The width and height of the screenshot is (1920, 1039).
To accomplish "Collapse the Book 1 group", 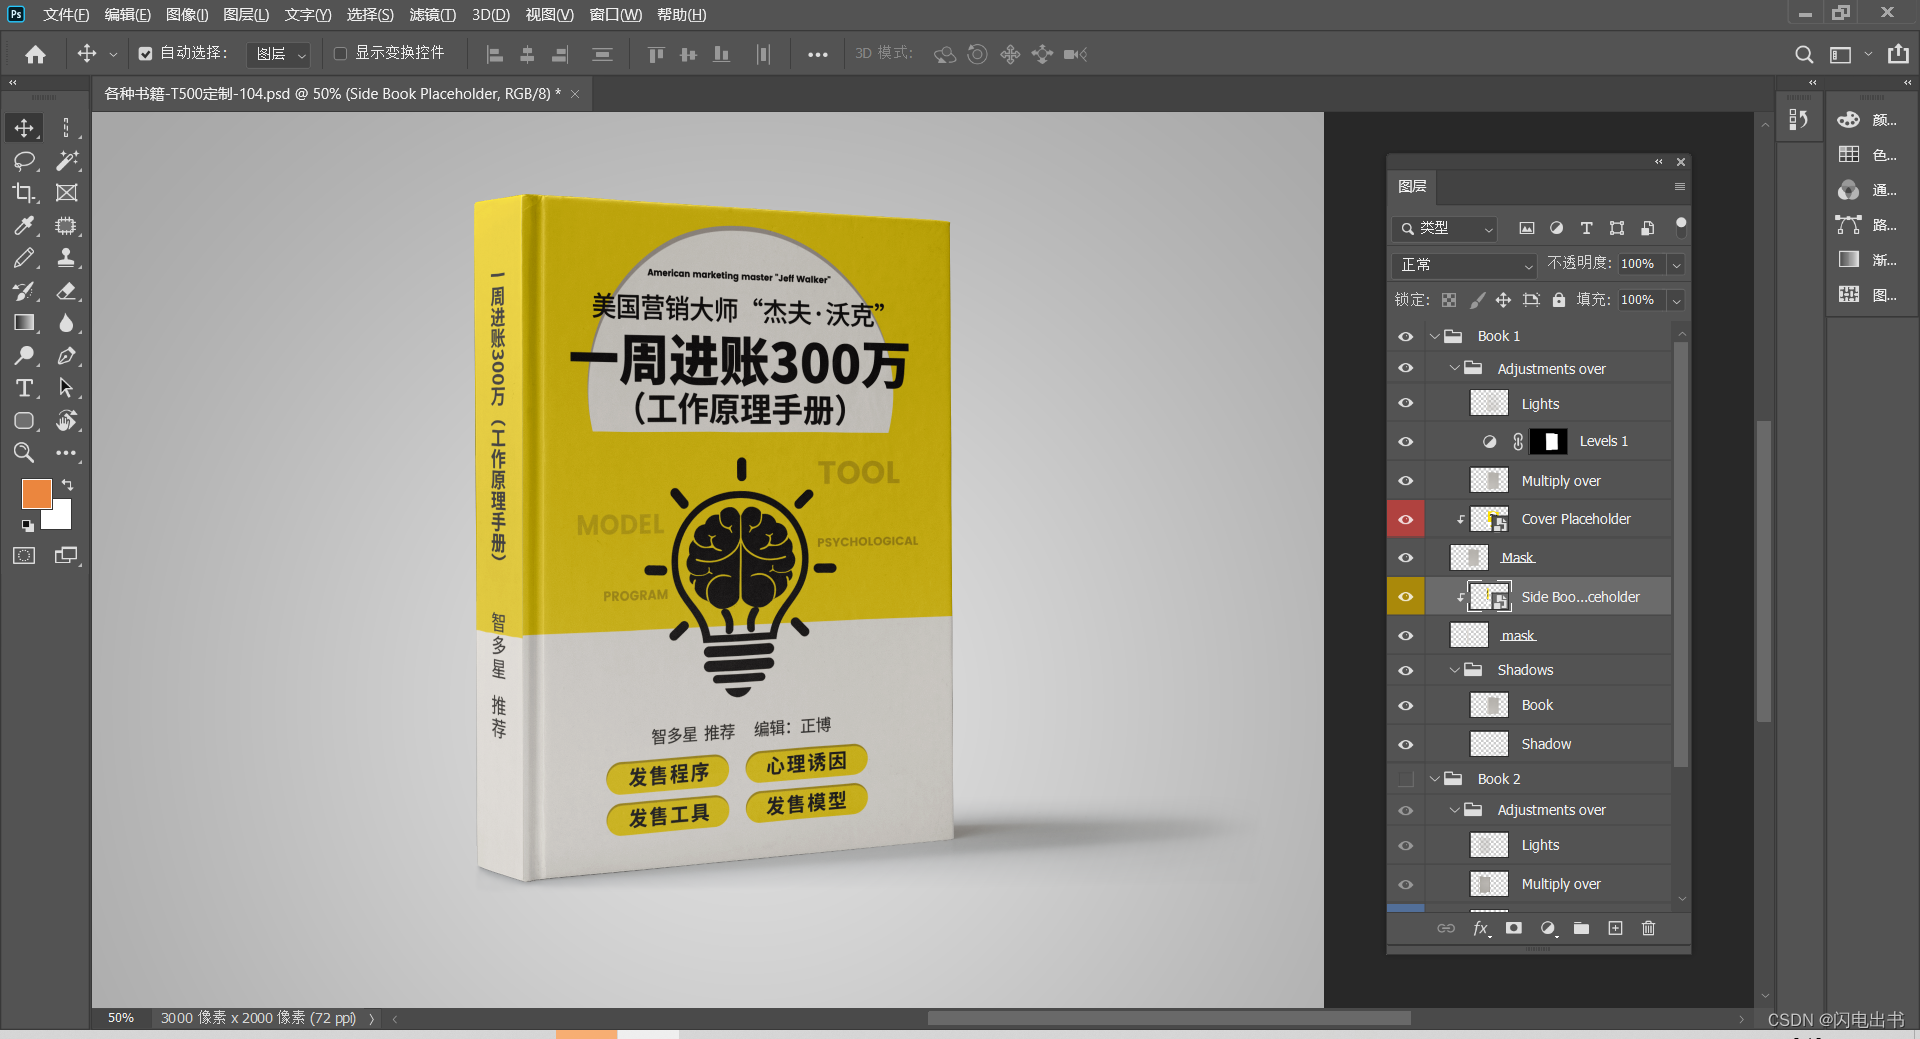I will point(1435,336).
